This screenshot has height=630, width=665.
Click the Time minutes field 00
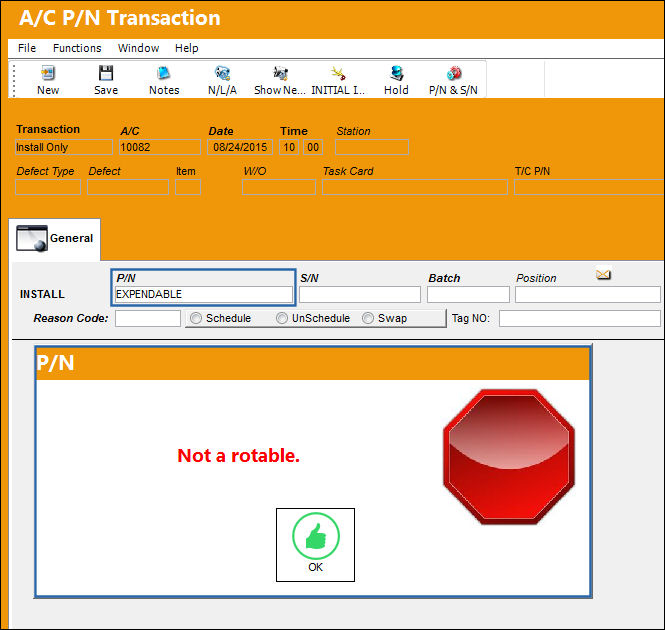tap(313, 147)
